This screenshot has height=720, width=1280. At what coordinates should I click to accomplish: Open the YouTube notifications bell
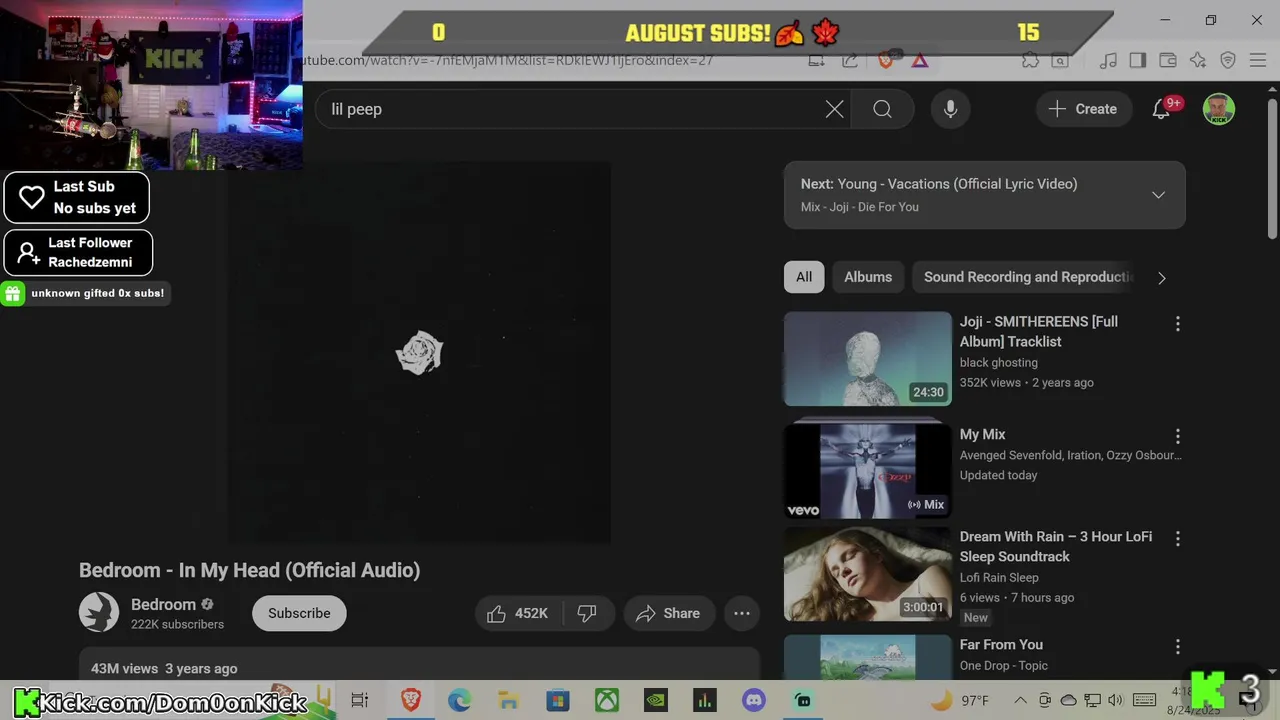(x=1161, y=109)
